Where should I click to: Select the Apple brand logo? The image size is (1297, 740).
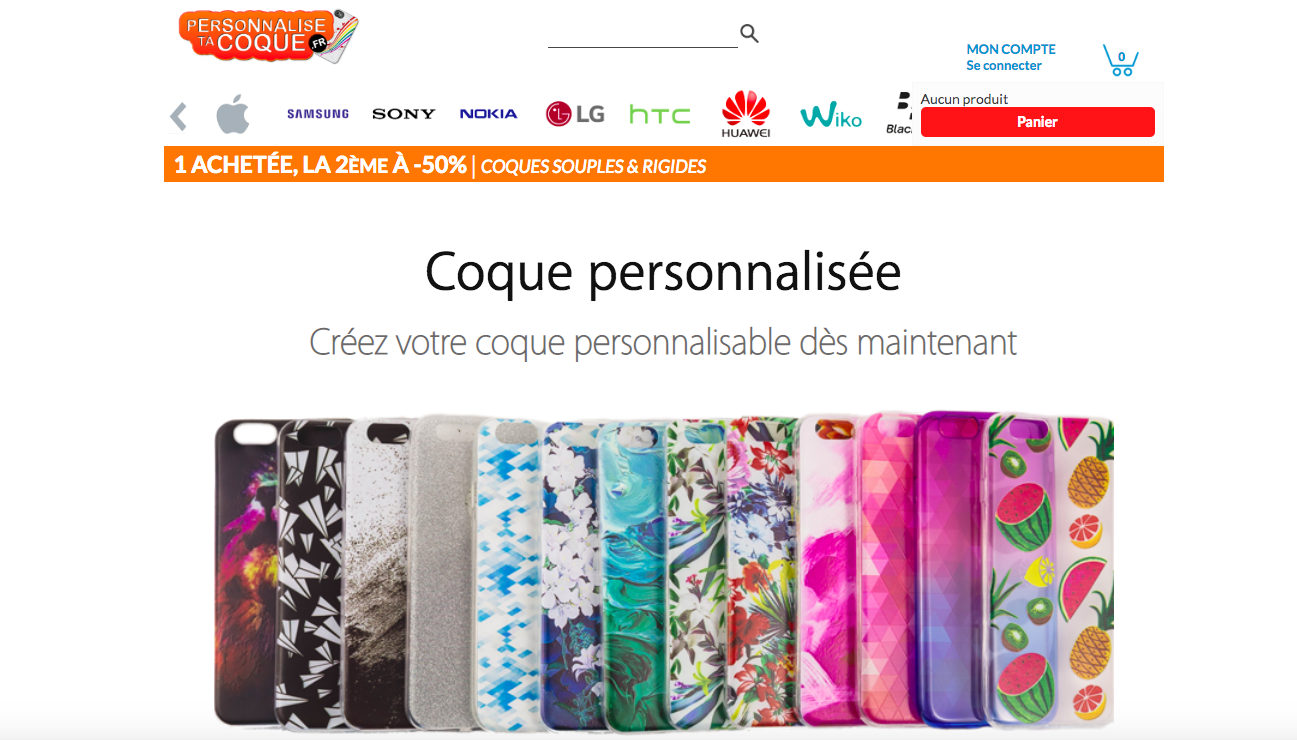pyautogui.click(x=233, y=114)
